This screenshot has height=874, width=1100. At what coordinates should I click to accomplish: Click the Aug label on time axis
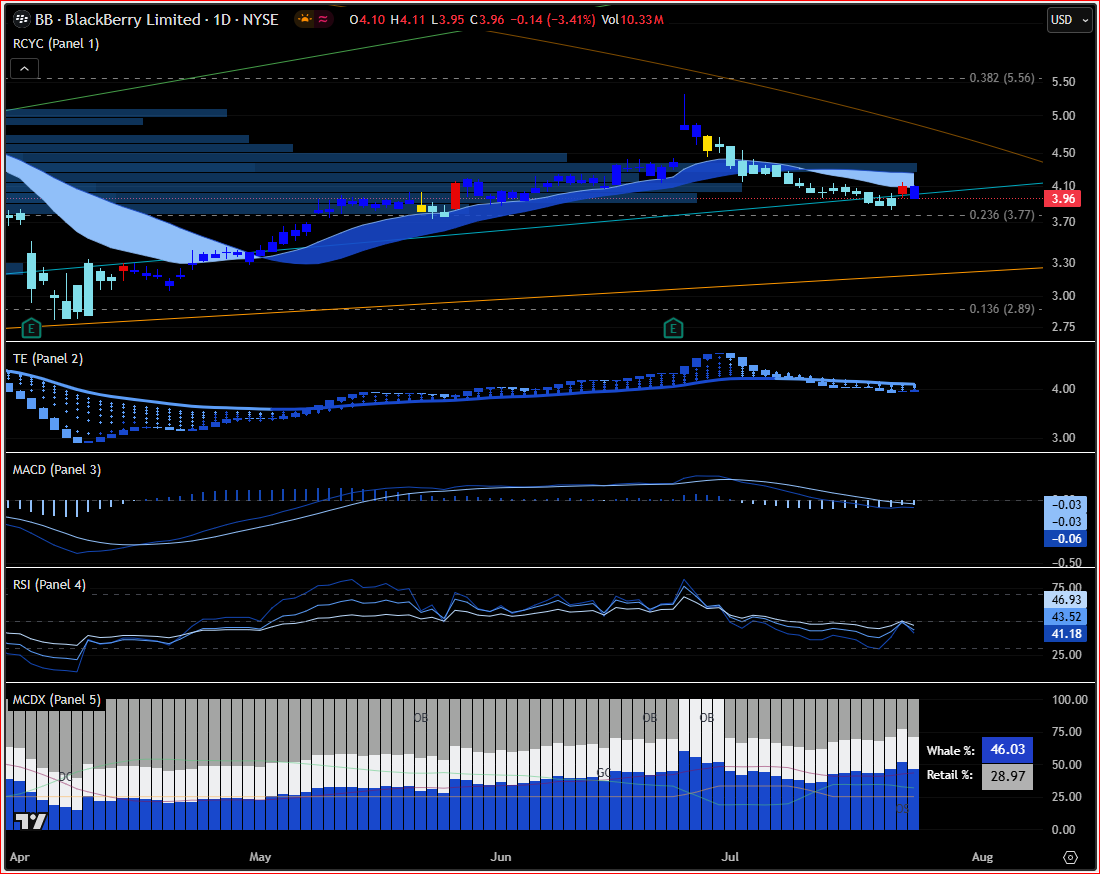coord(982,857)
